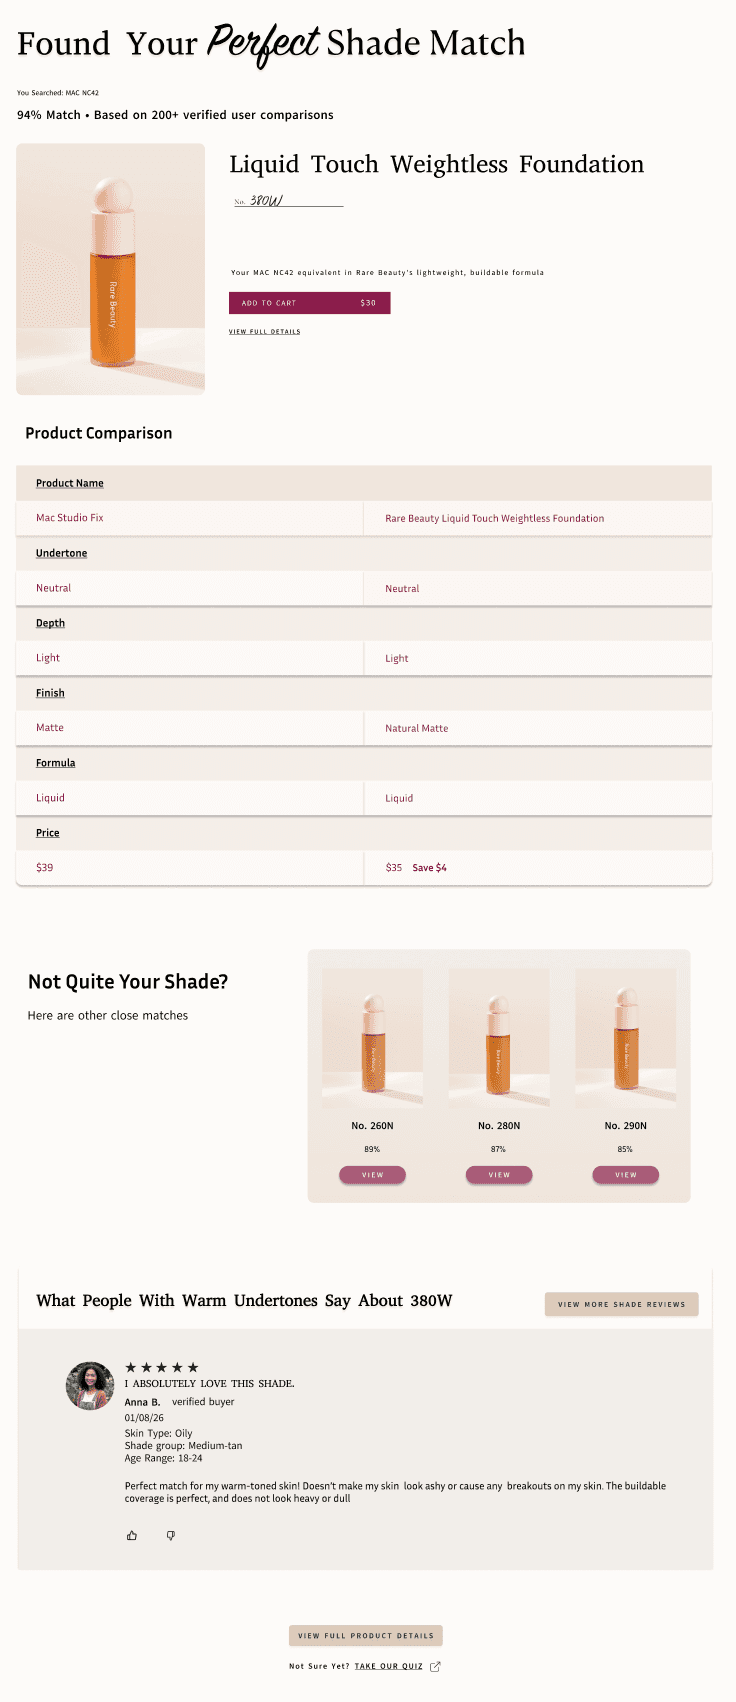Click View More Shade Reviews button
736x1702 pixels.
[622, 1304]
